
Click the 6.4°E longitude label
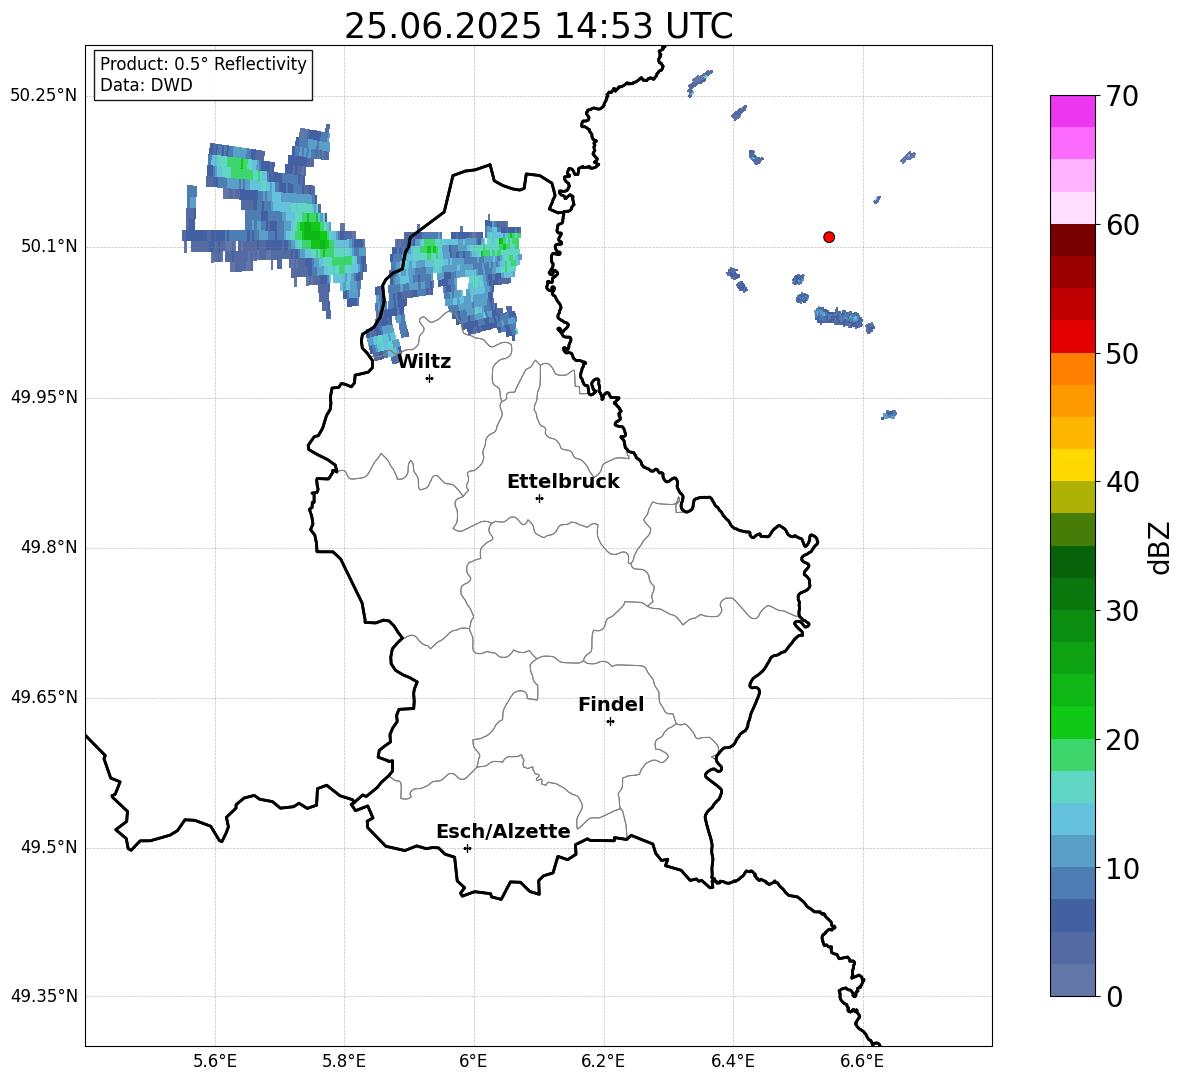click(732, 1061)
